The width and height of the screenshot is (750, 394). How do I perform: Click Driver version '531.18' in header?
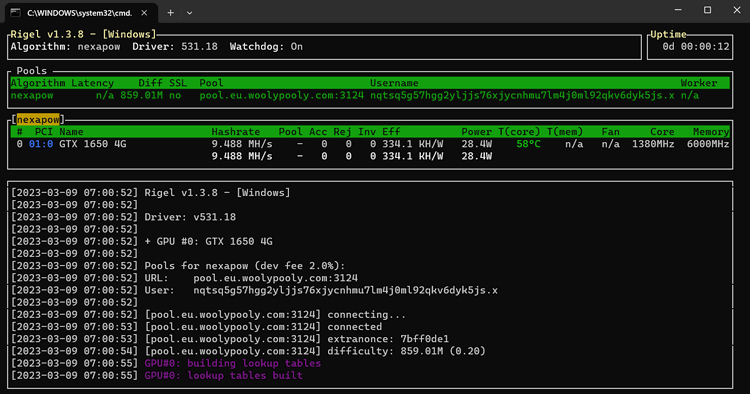[x=199, y=47]
